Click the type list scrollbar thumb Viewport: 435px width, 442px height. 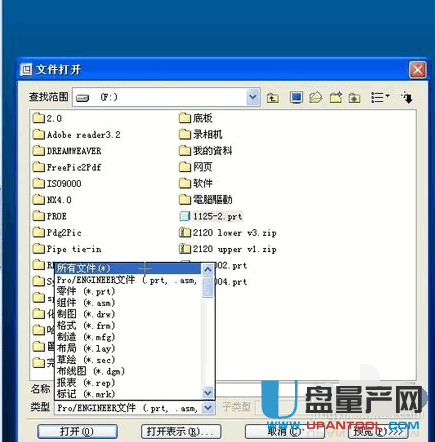point(208,286)
